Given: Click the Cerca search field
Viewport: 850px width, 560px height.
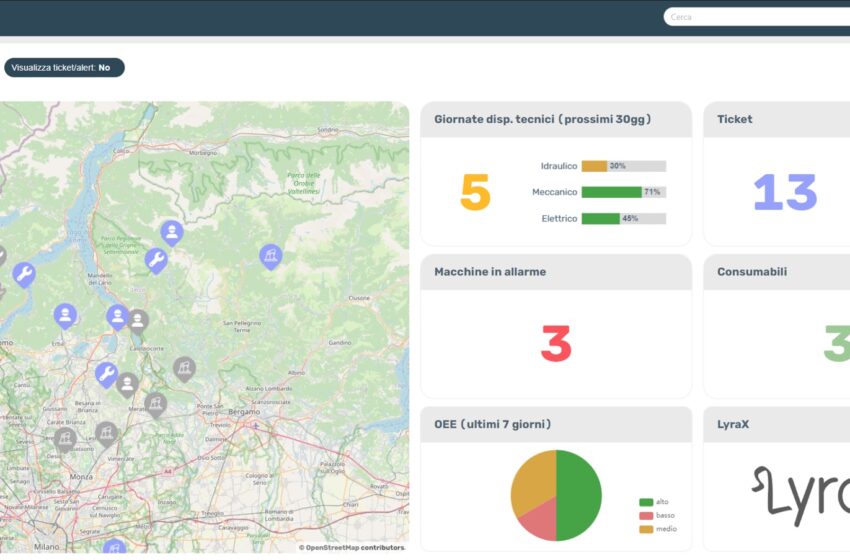Looking at the screenshot, I should (756, 17).
